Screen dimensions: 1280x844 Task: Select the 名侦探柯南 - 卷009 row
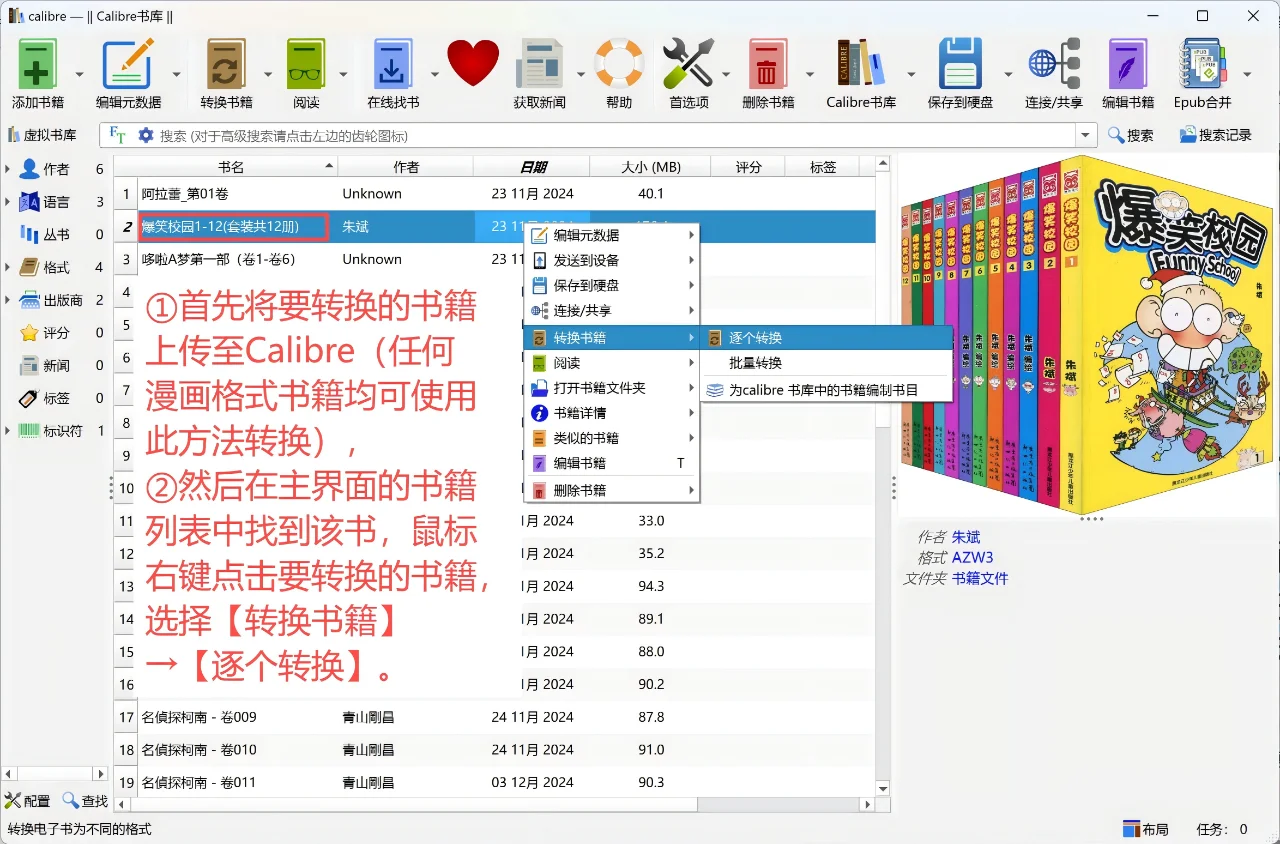click(x=495, y=717)
